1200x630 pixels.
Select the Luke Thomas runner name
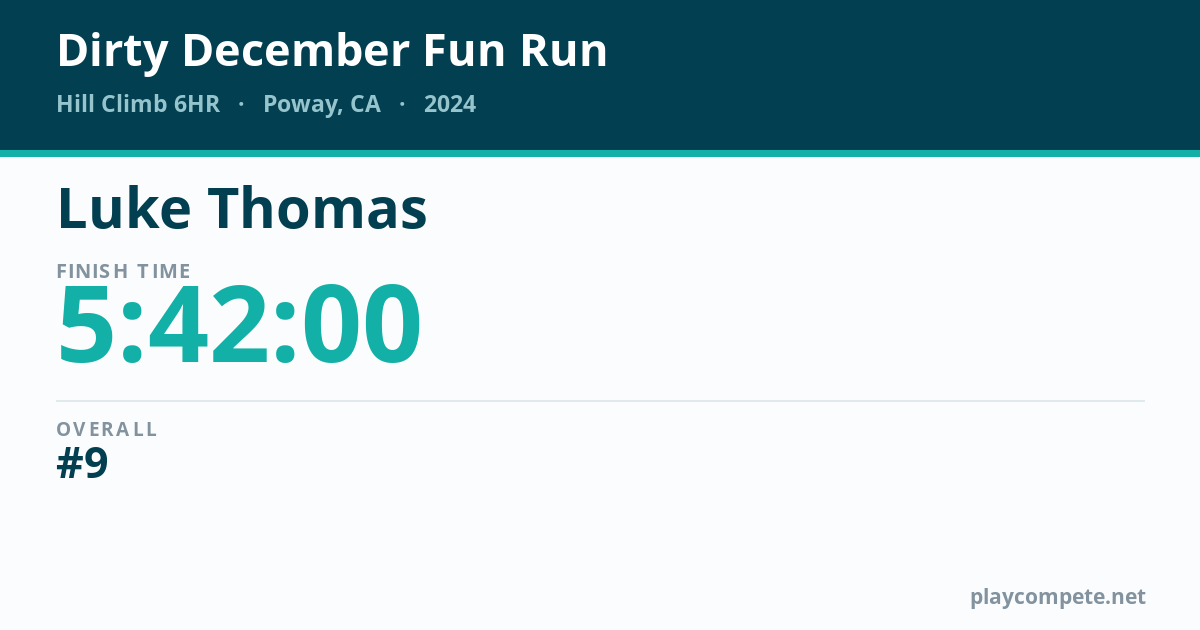(x=242, y=208)
